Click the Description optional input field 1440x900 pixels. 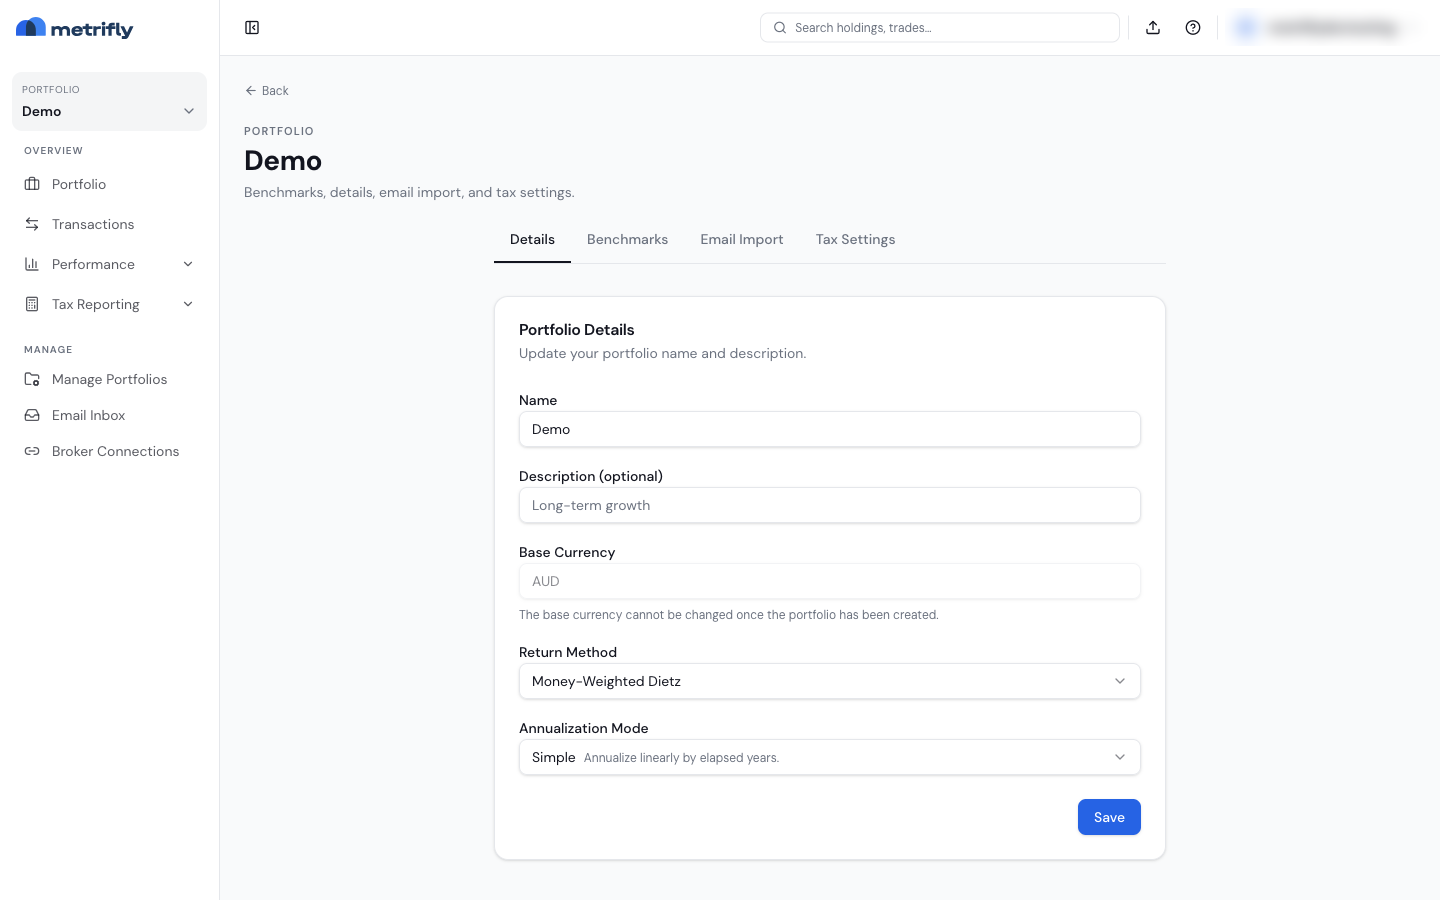coord(830,505)
